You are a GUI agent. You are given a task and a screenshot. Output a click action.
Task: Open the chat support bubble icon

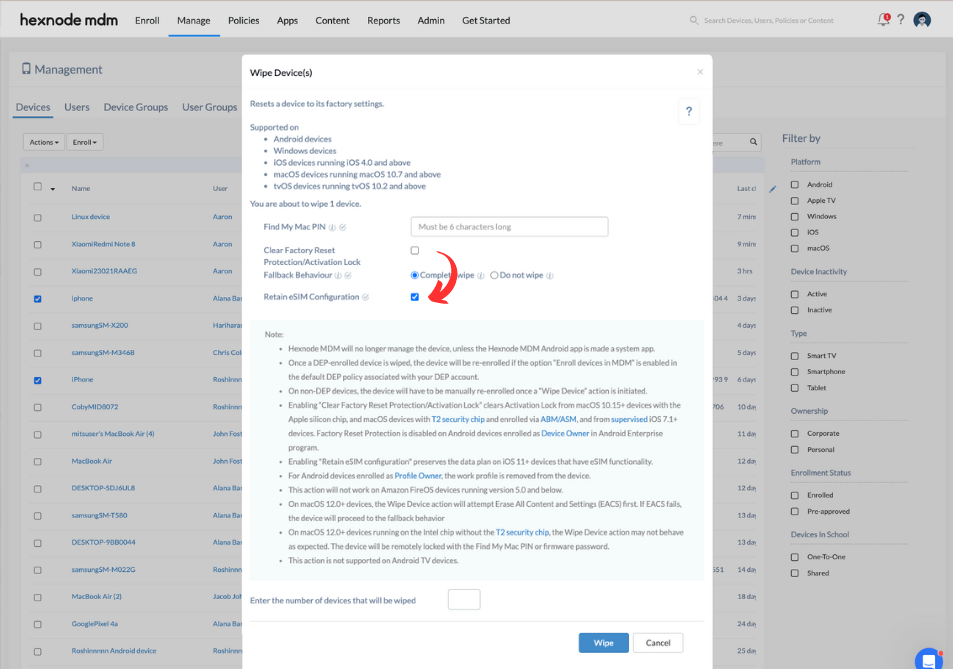pos(929,659)
